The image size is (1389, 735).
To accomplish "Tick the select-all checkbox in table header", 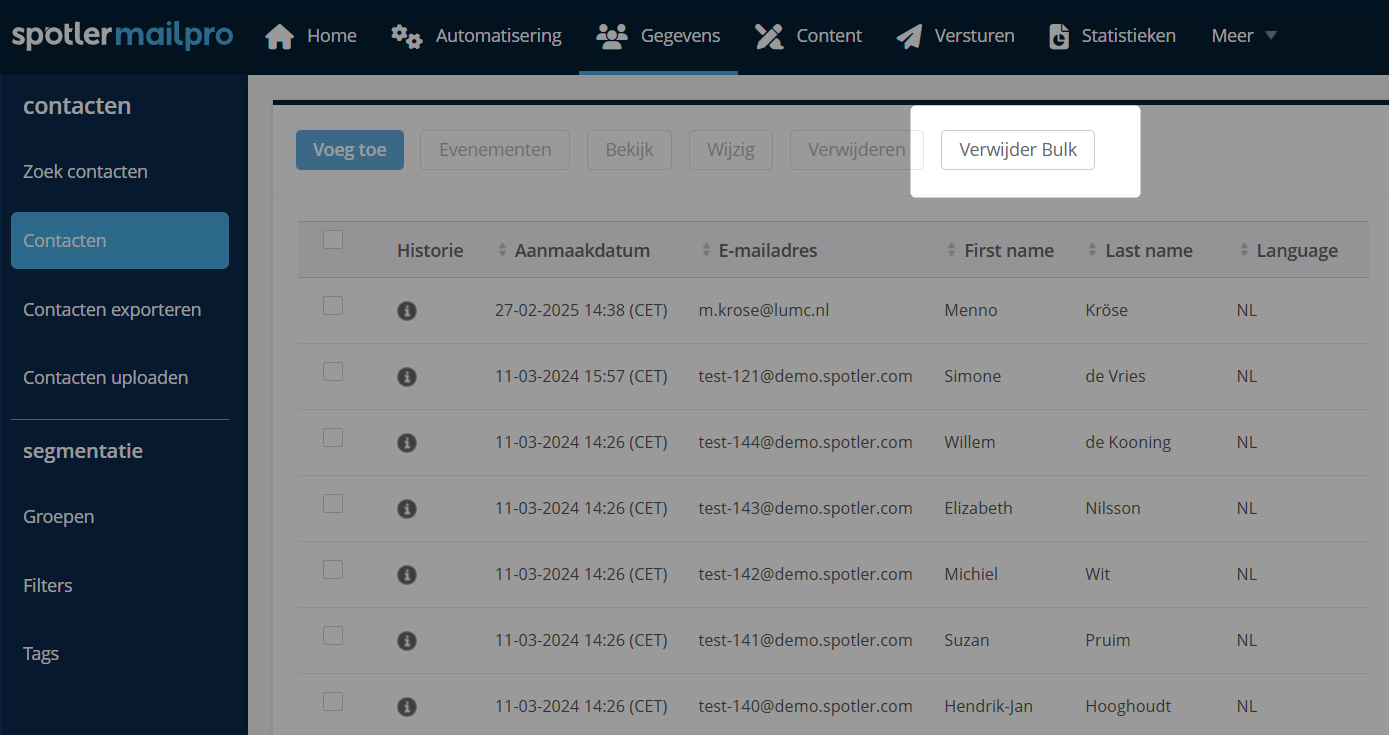I will 333,240.
